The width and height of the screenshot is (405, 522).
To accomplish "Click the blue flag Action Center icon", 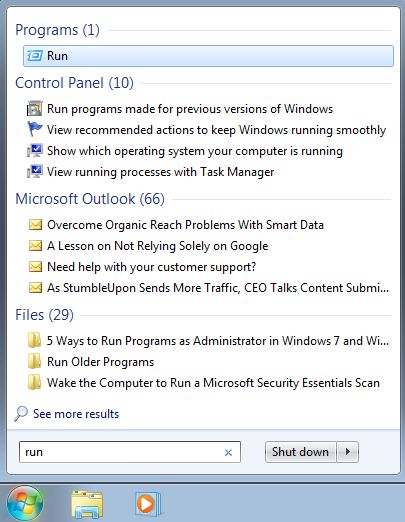I will coord(35,129).
